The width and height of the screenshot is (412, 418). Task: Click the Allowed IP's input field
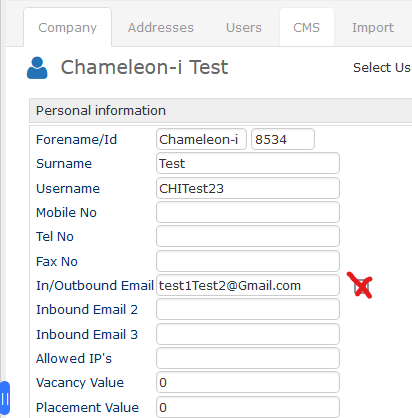(248, 358)
